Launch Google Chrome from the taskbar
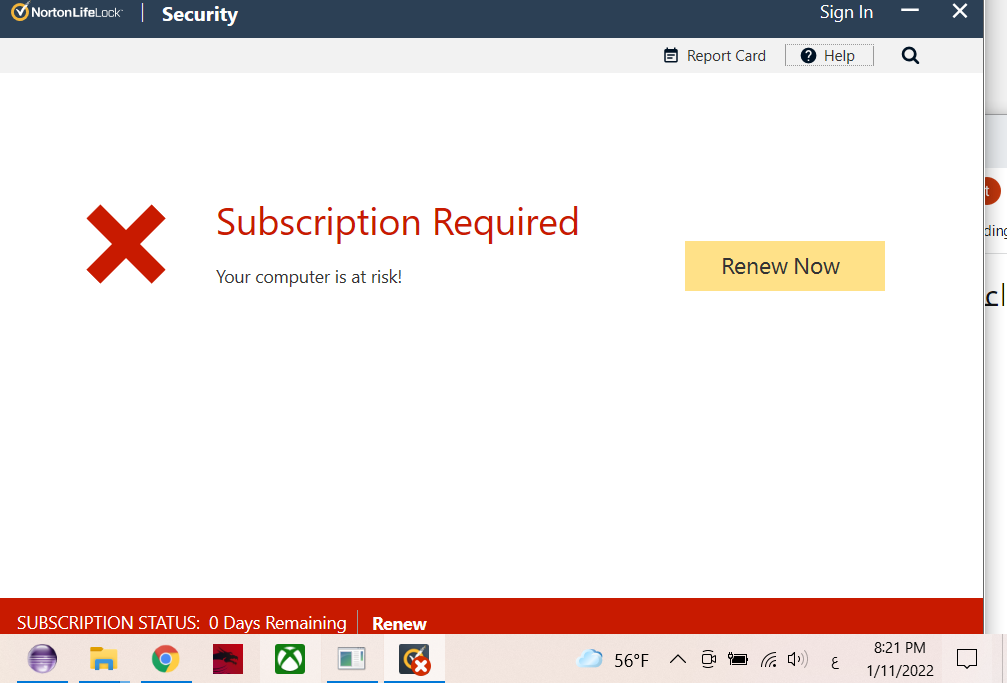Viewport: 1007px width, 683px height. [x=166, y=659]
